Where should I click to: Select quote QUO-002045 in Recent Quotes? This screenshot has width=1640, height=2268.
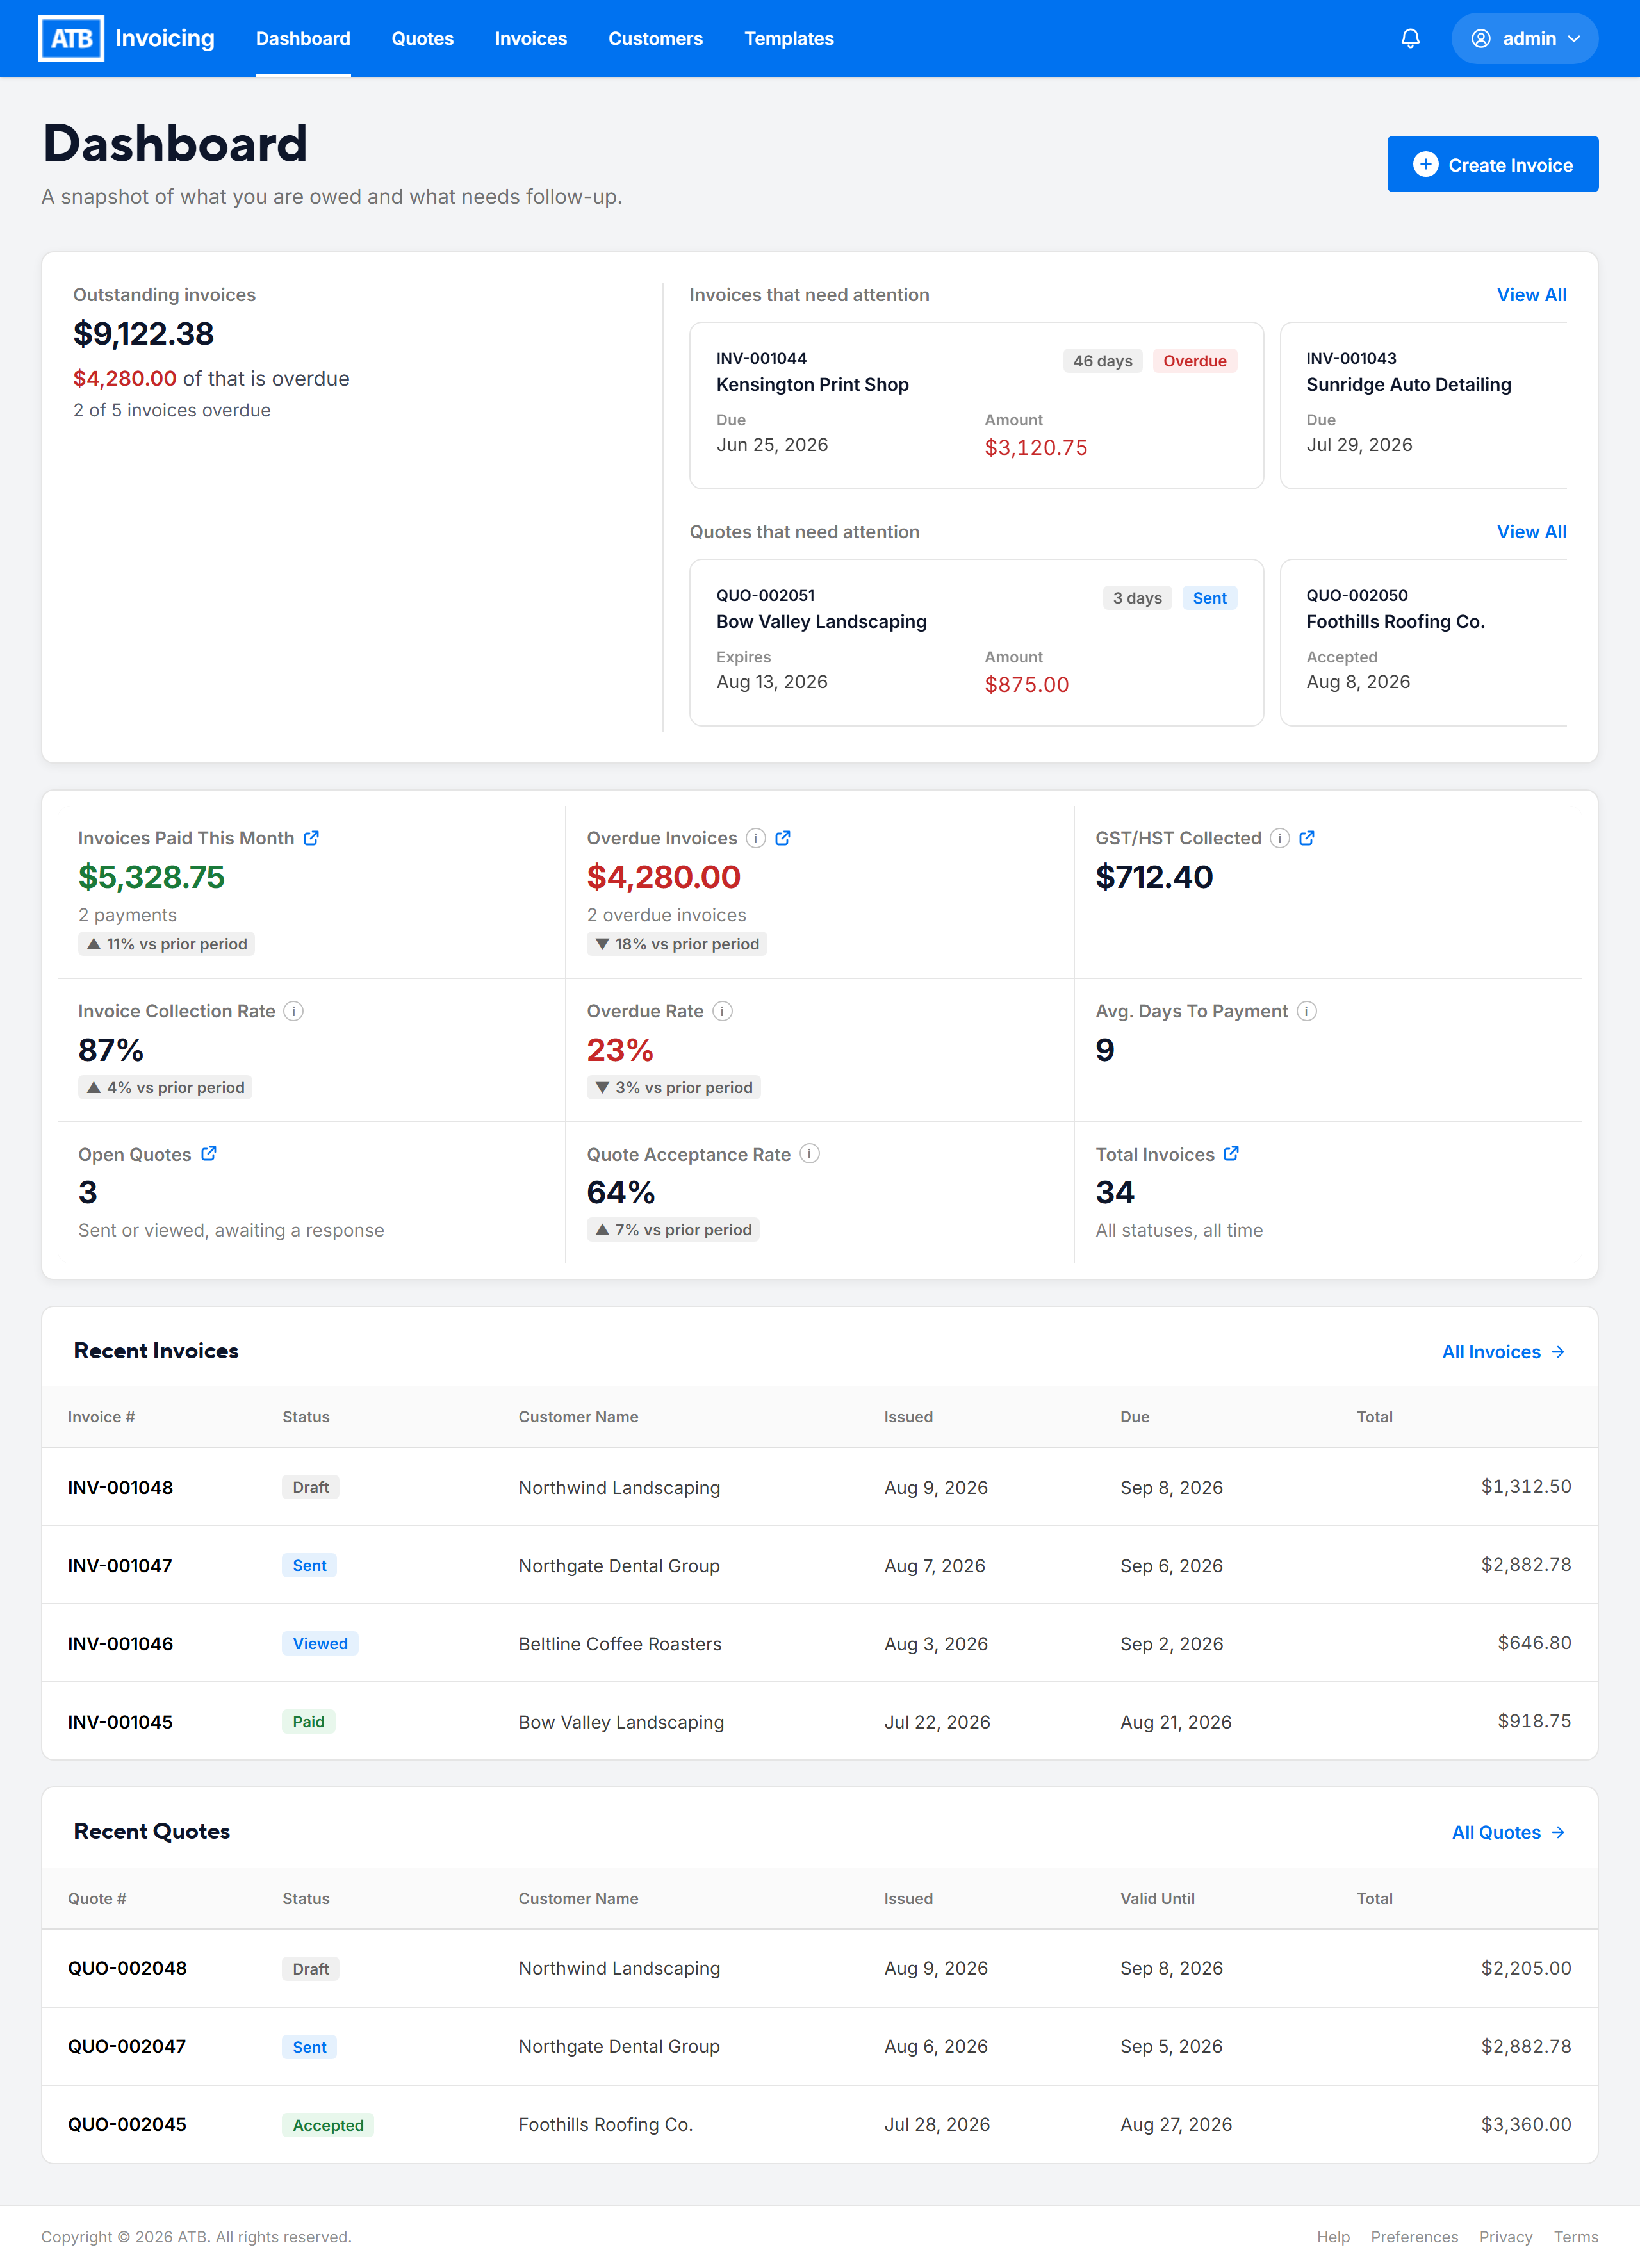(819, 2124)
